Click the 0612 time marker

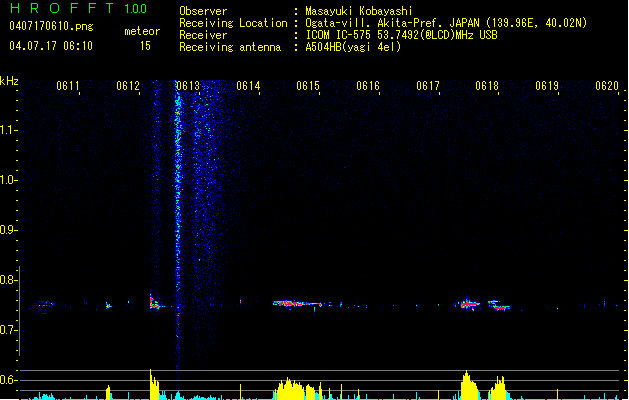pos(128,86)
